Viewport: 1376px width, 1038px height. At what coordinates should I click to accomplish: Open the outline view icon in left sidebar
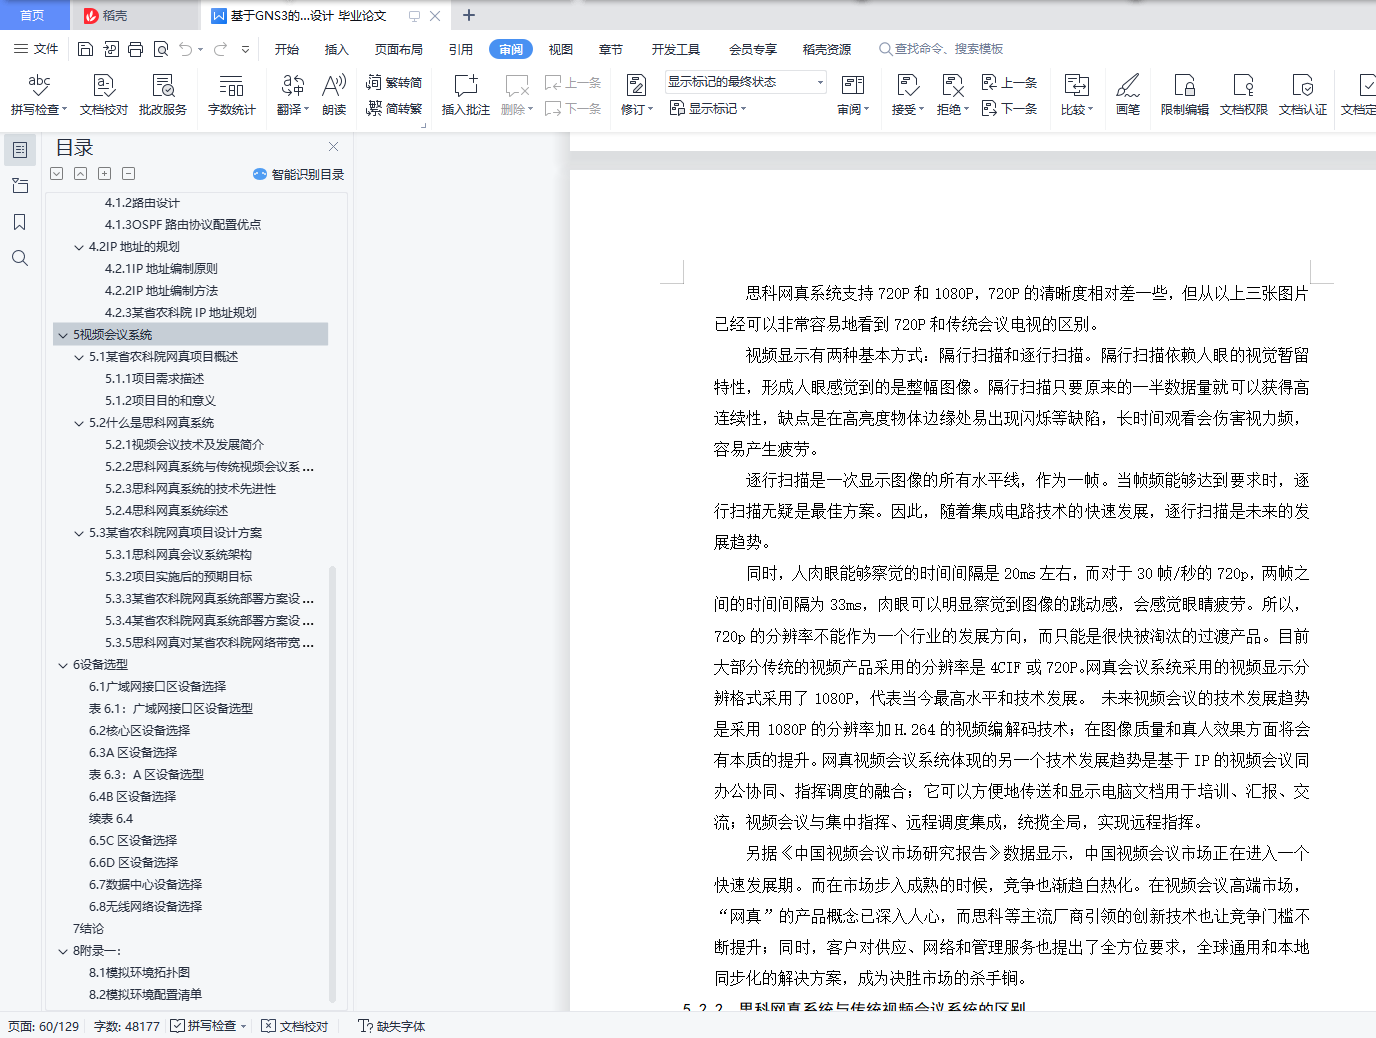(x=20, y=150)
